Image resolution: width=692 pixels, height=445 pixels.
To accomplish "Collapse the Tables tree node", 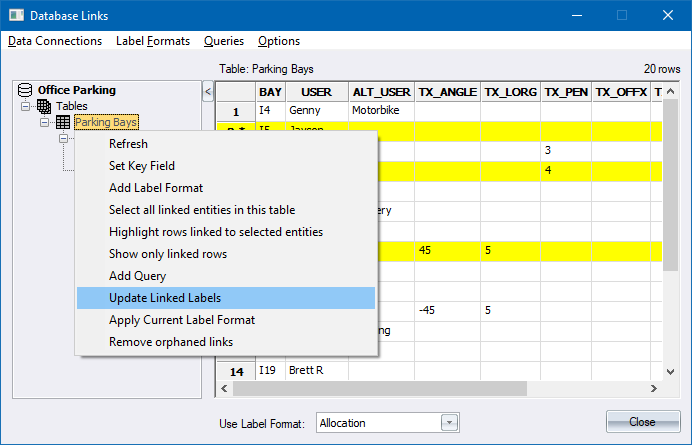I will click(x=26, y=106).
